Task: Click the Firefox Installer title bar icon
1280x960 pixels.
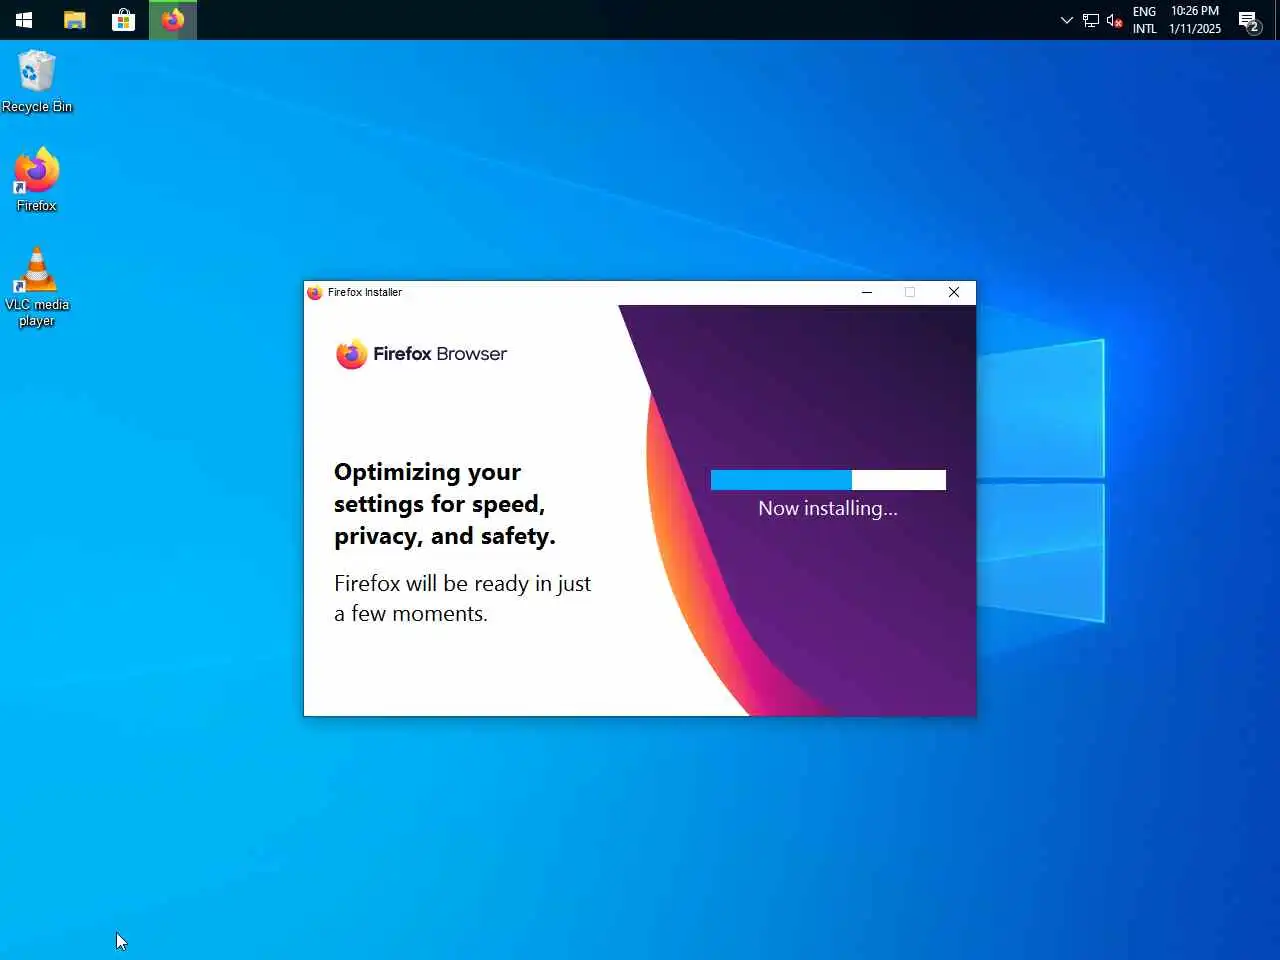Action: pos(315,293)
